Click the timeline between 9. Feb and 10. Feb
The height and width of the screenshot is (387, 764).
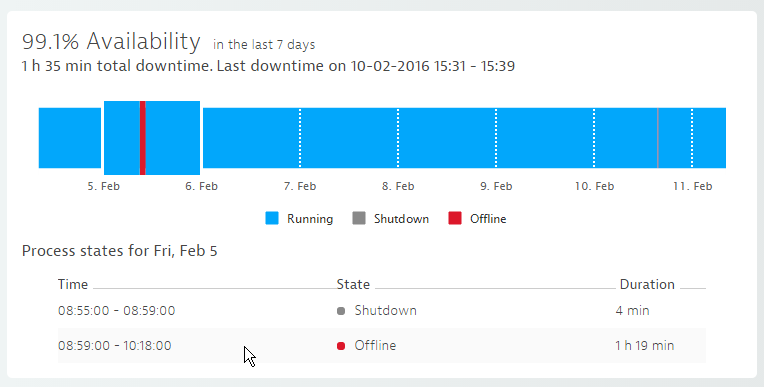[x=545, y=138]
